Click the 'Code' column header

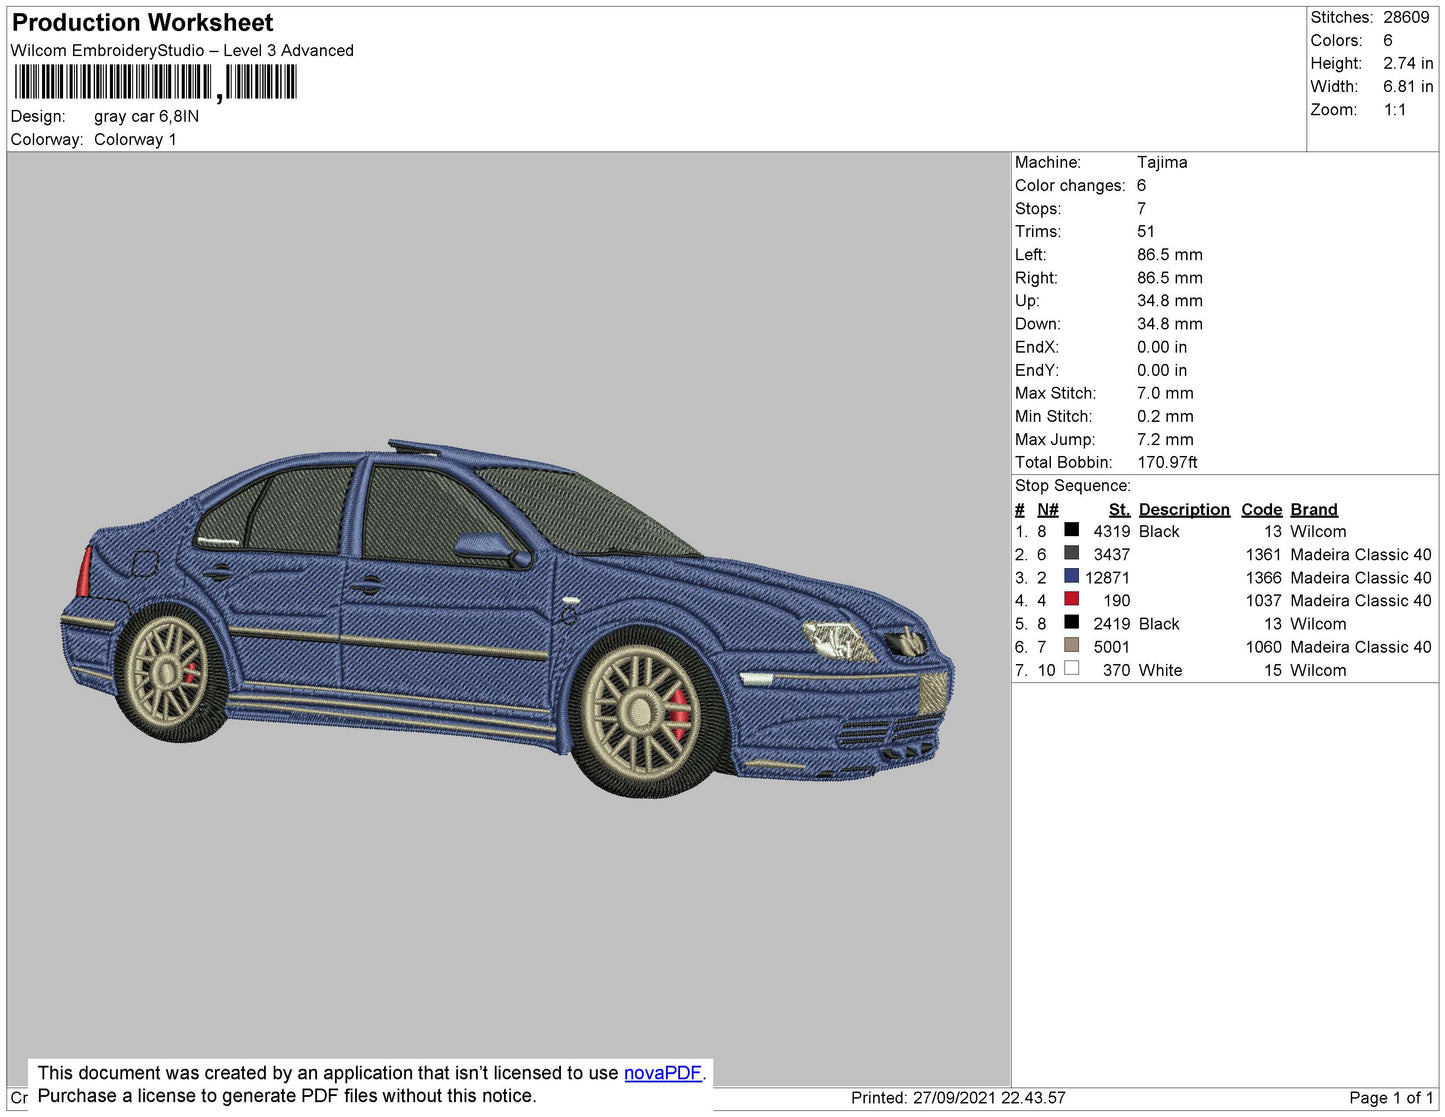coord(1261,509)
